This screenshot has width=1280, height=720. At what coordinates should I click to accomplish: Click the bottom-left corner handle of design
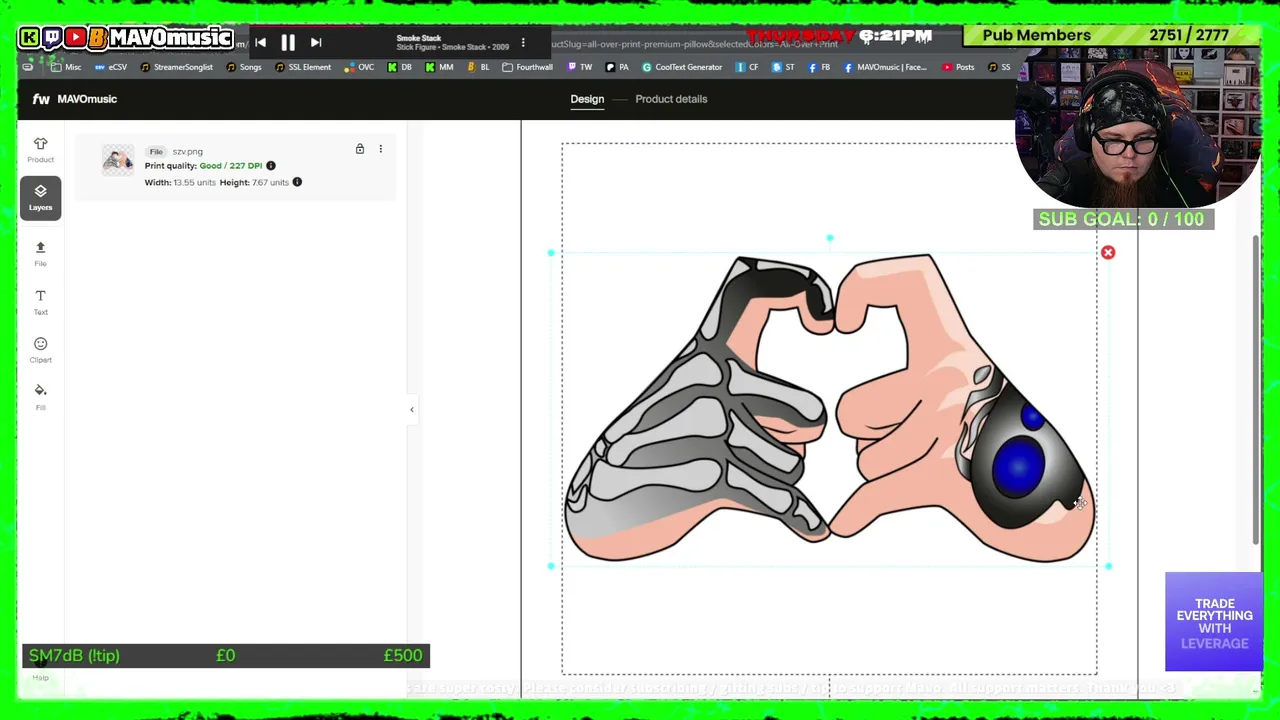click(551, 566)
